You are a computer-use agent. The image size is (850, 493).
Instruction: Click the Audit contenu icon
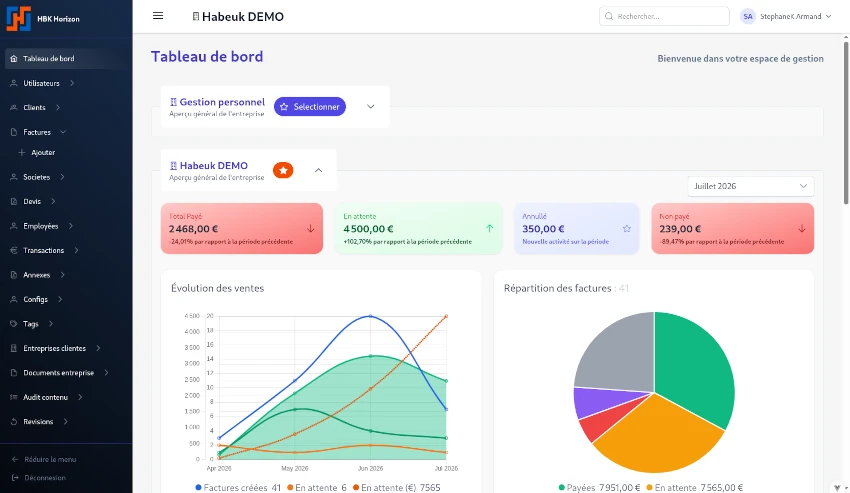pos(14,397)
